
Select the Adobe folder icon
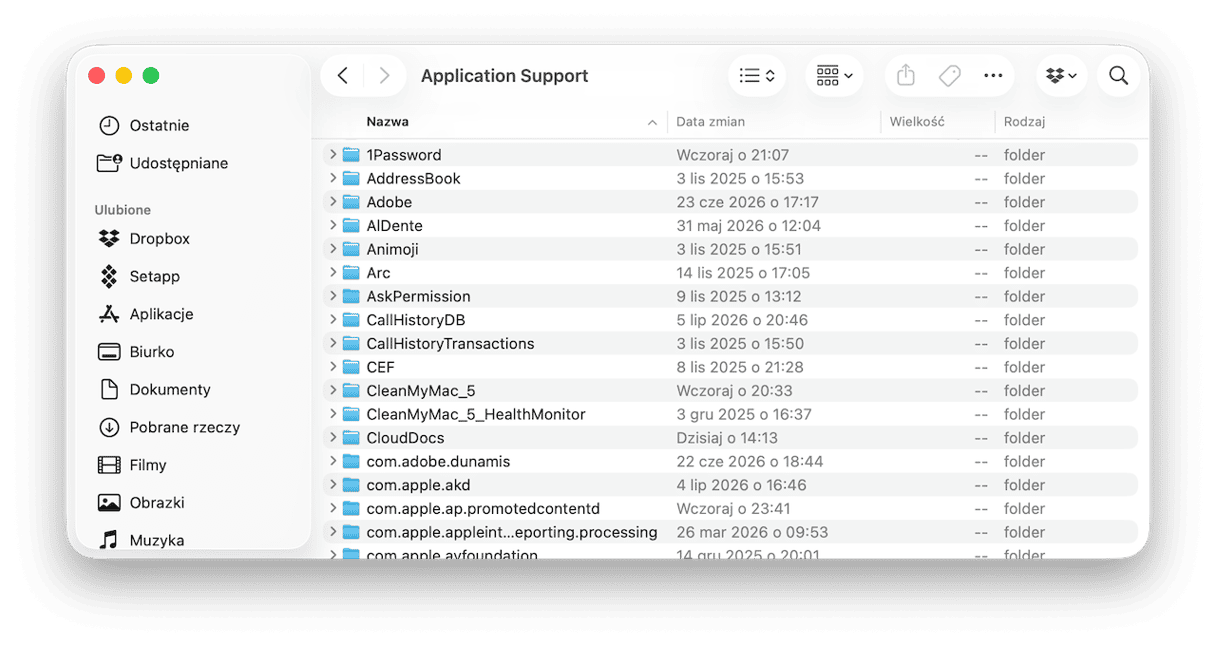[x=351, y=202]
